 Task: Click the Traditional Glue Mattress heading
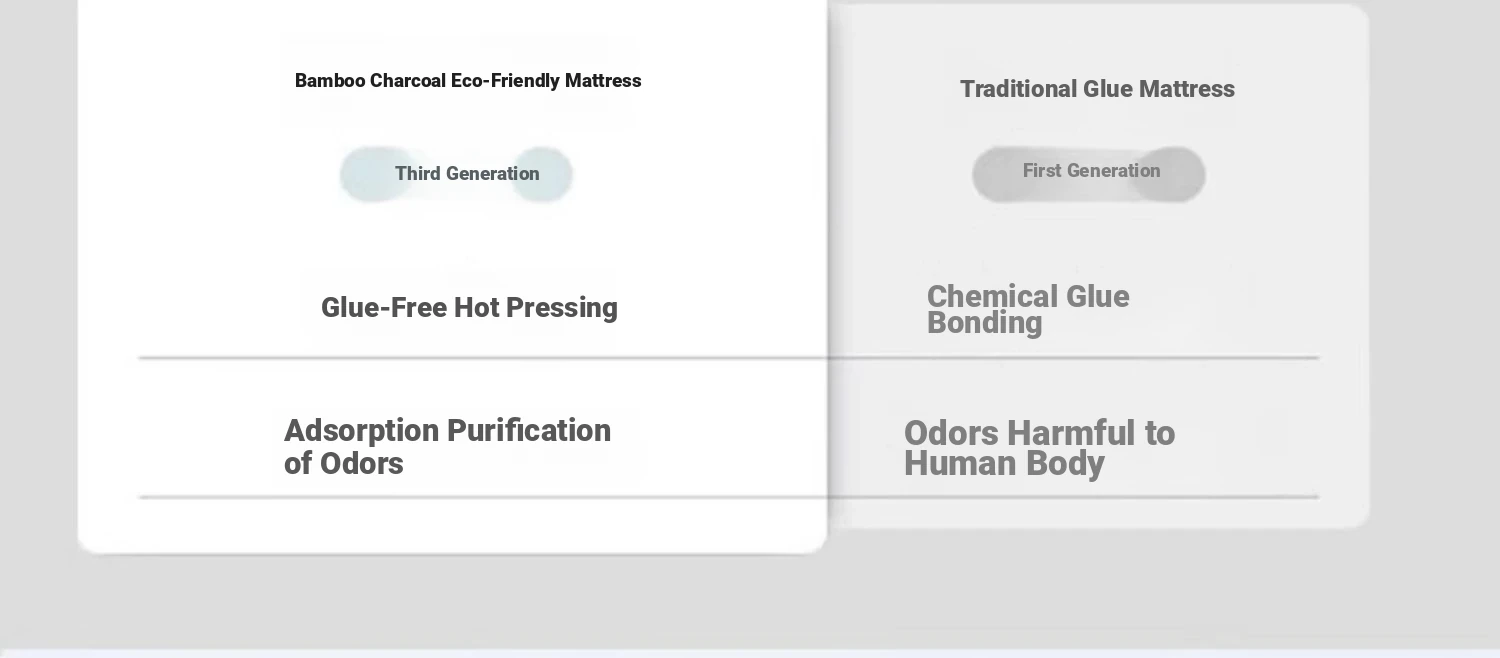(x=1097, y=89)
